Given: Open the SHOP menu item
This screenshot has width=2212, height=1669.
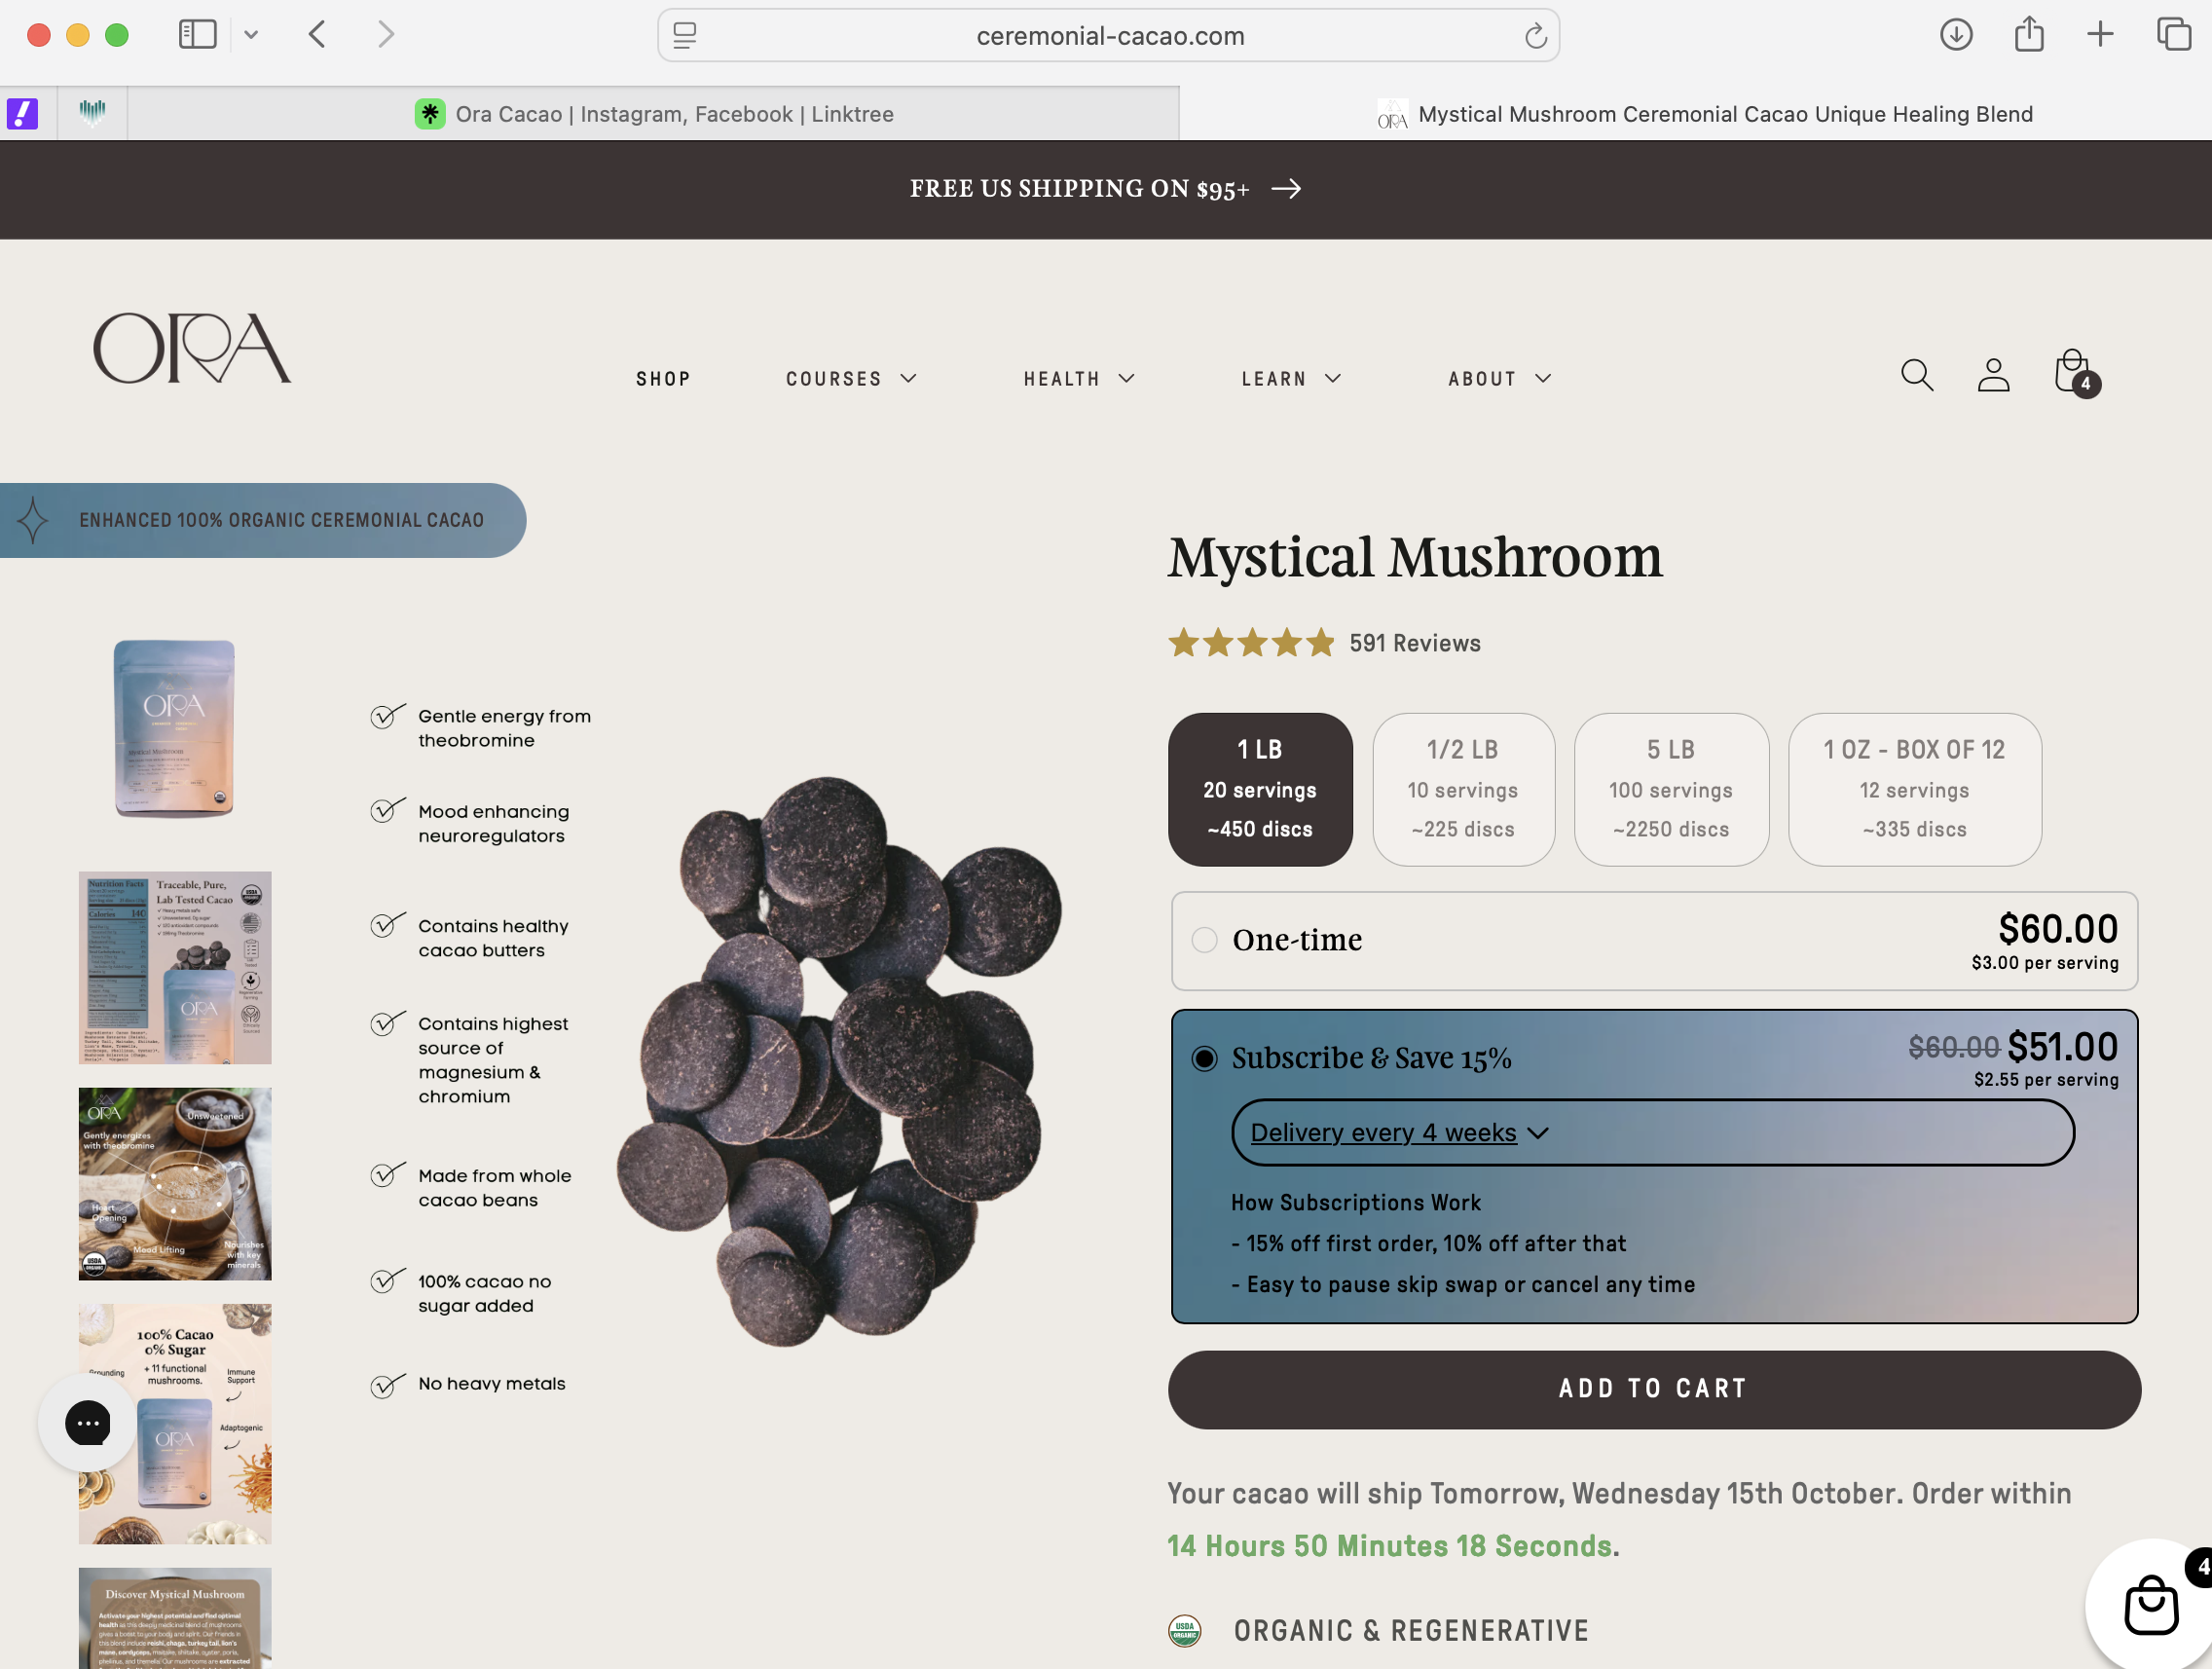Looking at the screenshot, I should pyautogui.click(x=663, y=379).
